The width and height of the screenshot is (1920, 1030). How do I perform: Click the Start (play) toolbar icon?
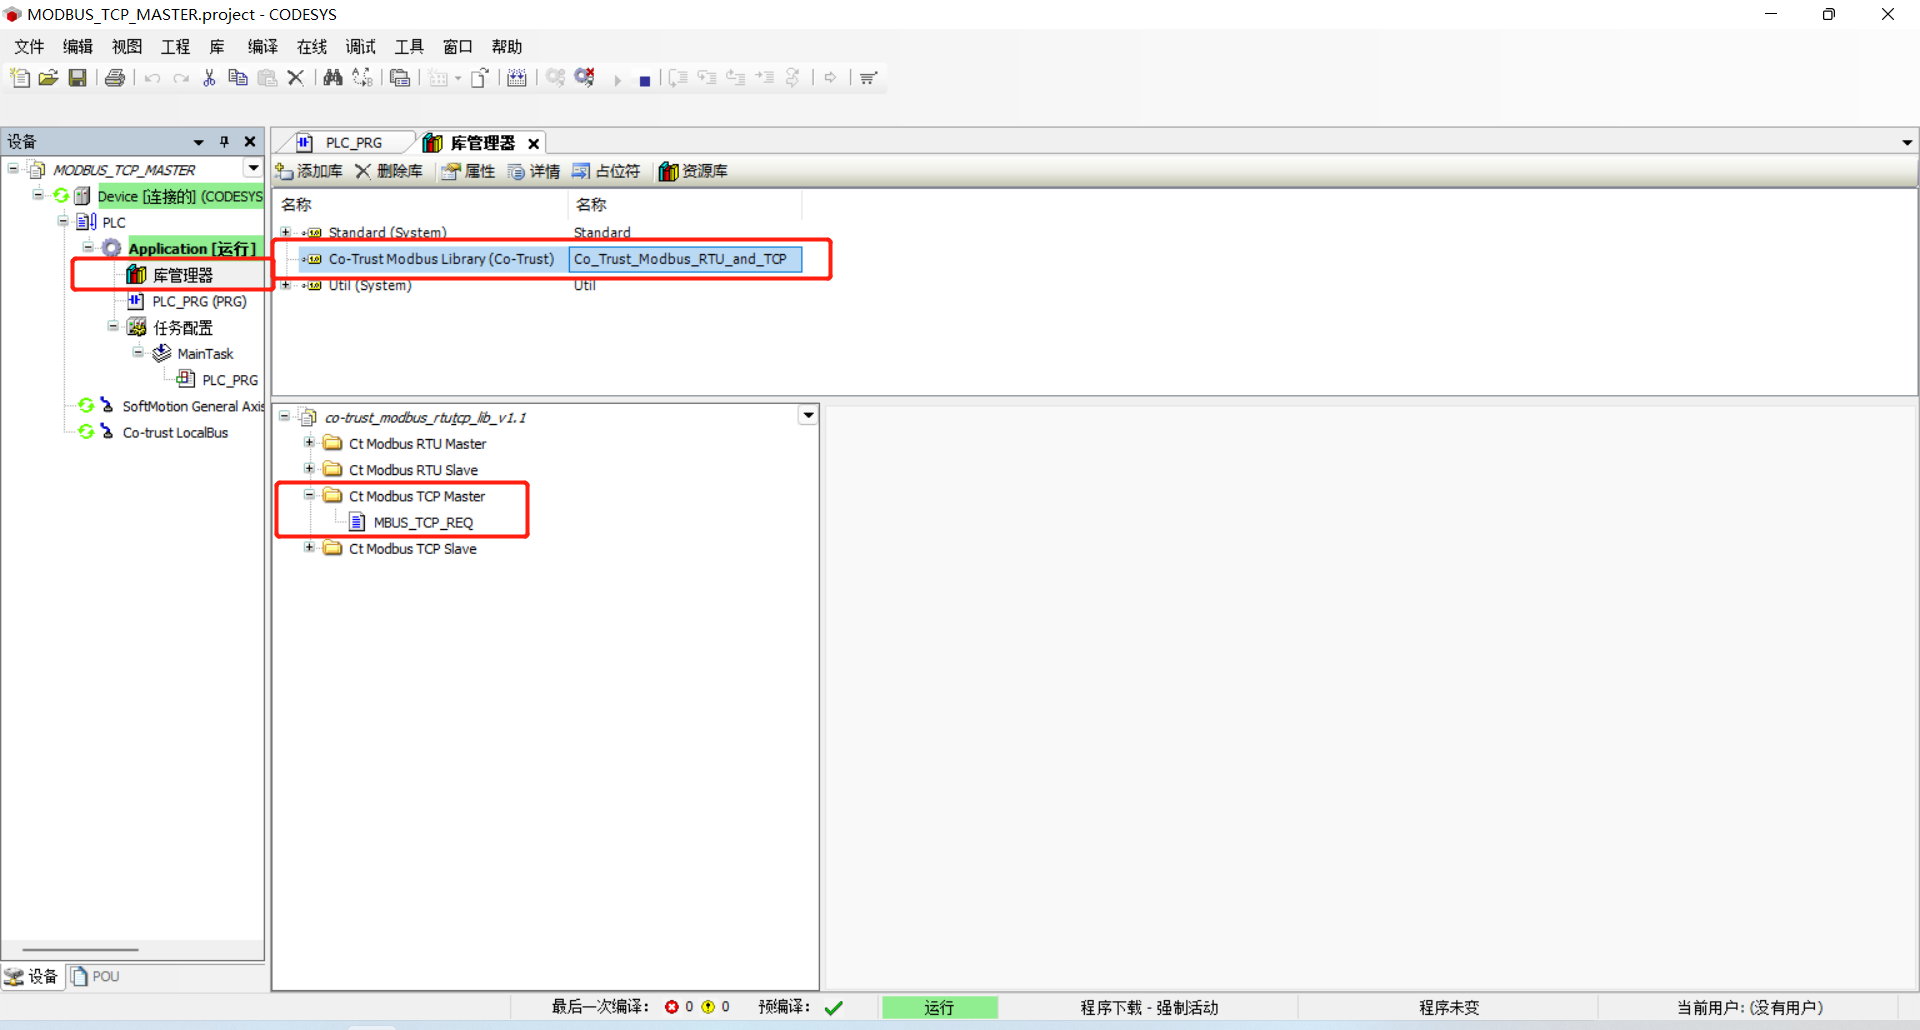click(x=617, y=80)
